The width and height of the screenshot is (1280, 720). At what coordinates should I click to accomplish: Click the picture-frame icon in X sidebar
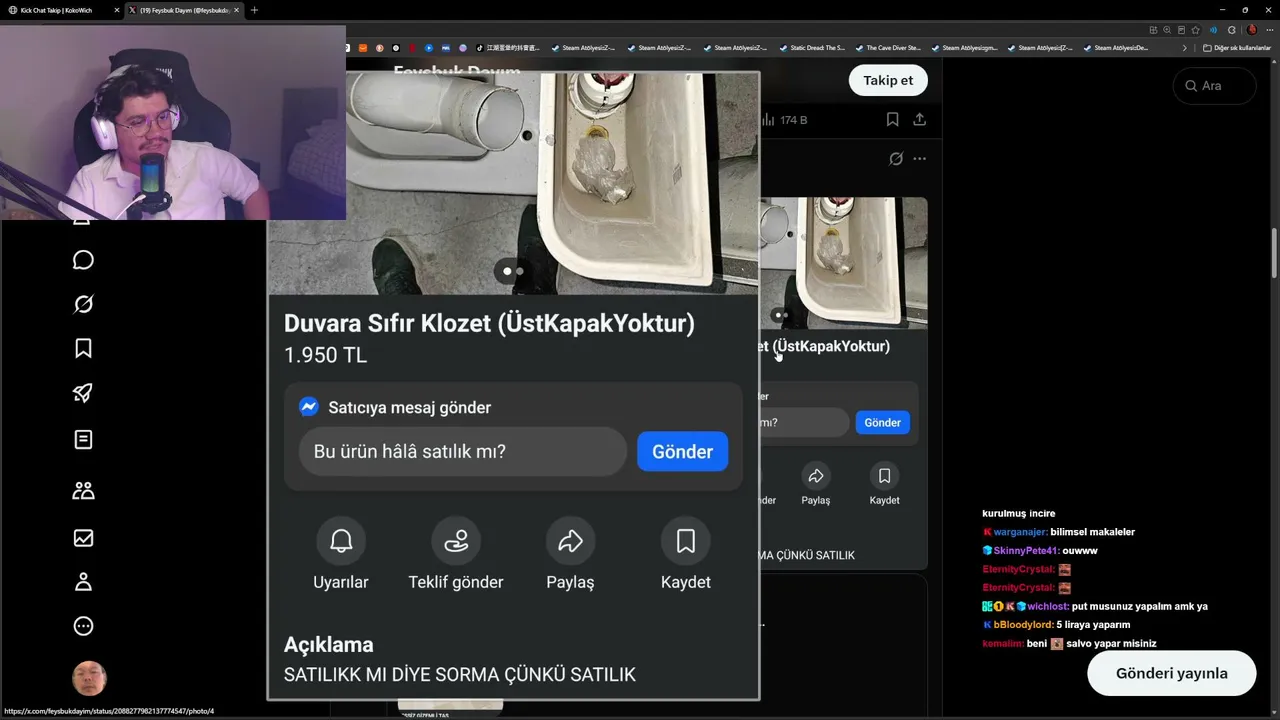tap(83, 538)
